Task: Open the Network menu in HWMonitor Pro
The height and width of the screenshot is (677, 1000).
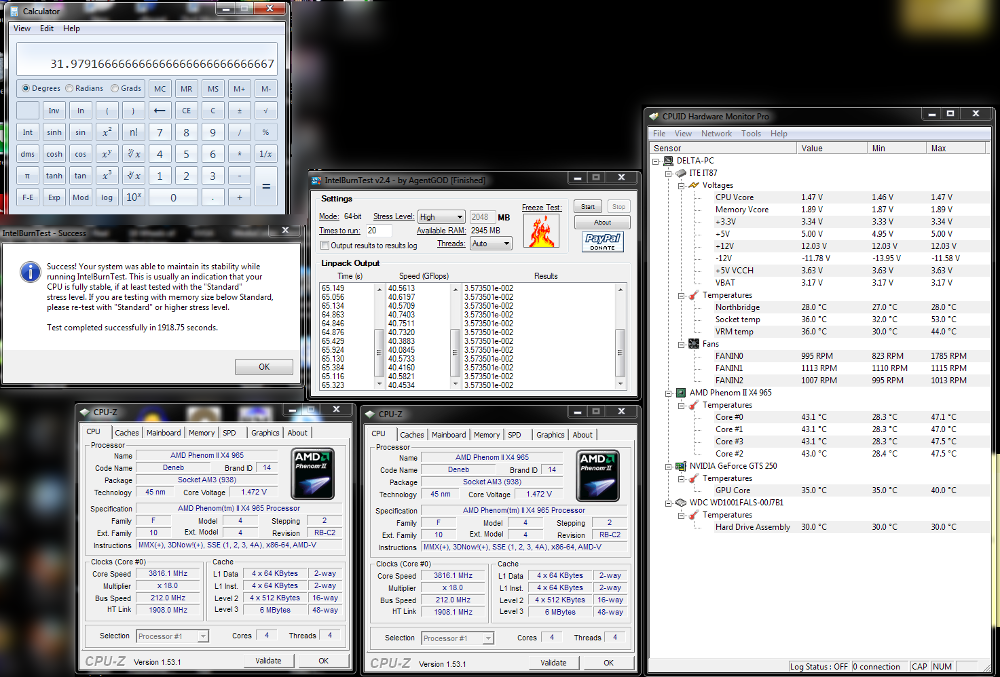Action: tap(716, 133)
